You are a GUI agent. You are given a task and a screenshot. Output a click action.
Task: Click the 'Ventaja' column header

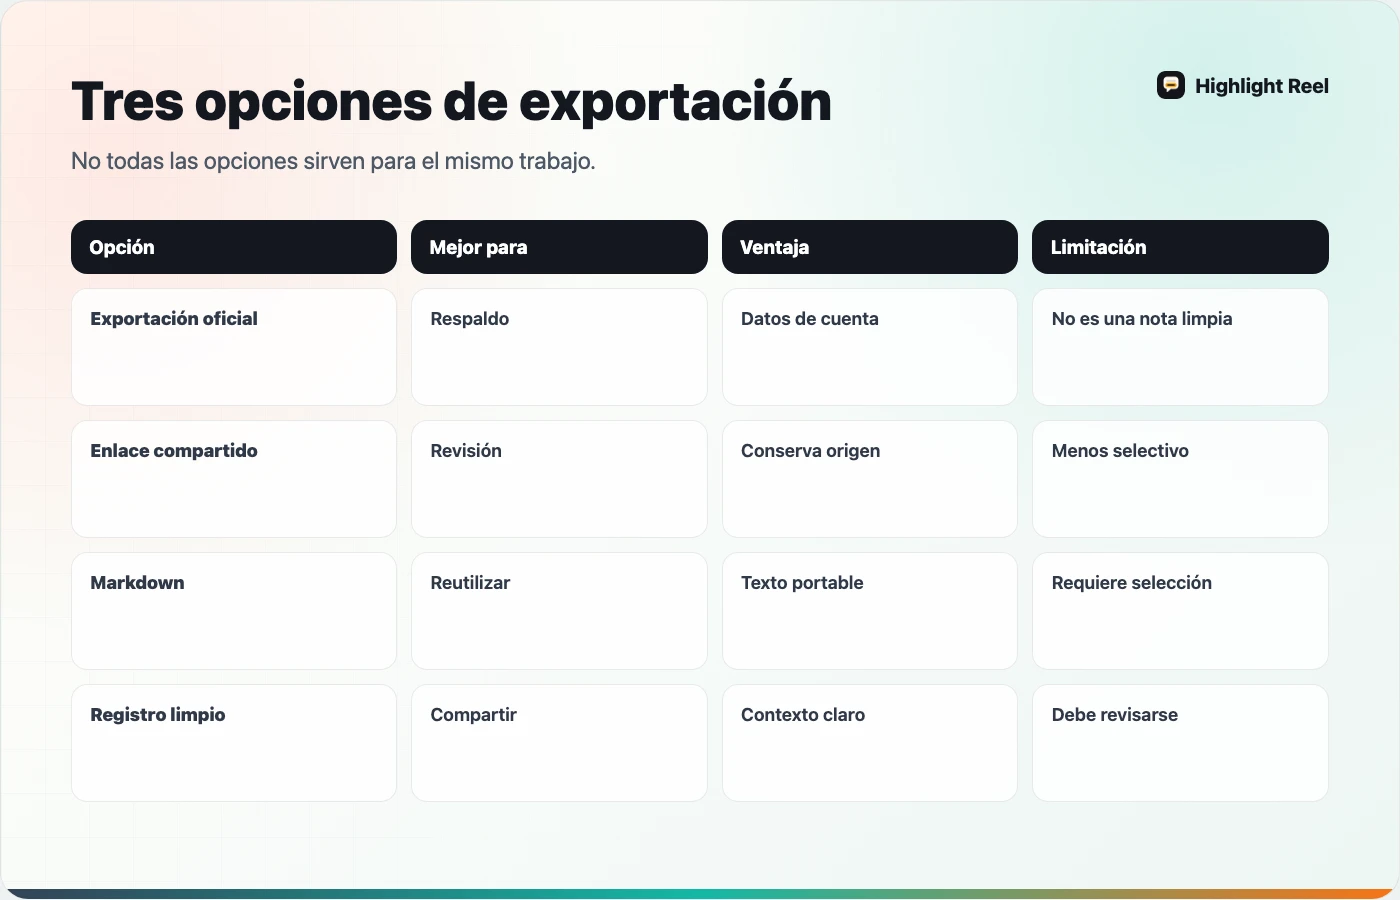[x=870, y=247]
